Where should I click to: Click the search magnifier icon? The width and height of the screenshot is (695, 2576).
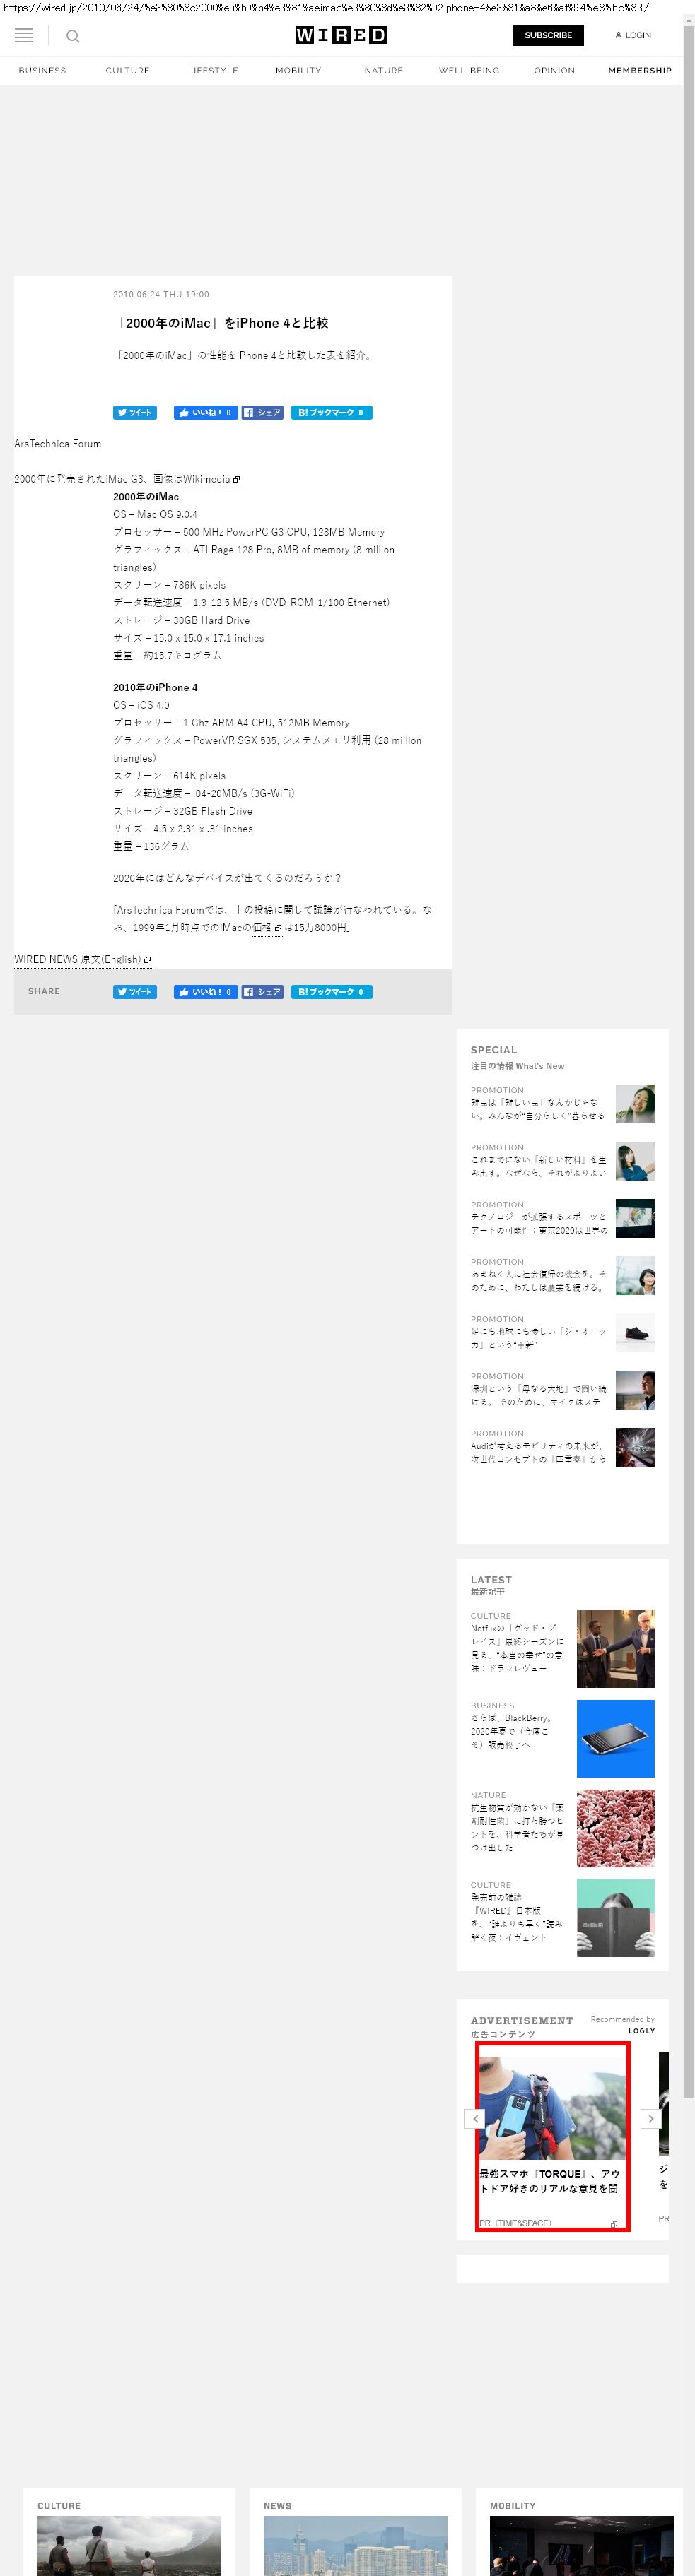tap(73, 36)
